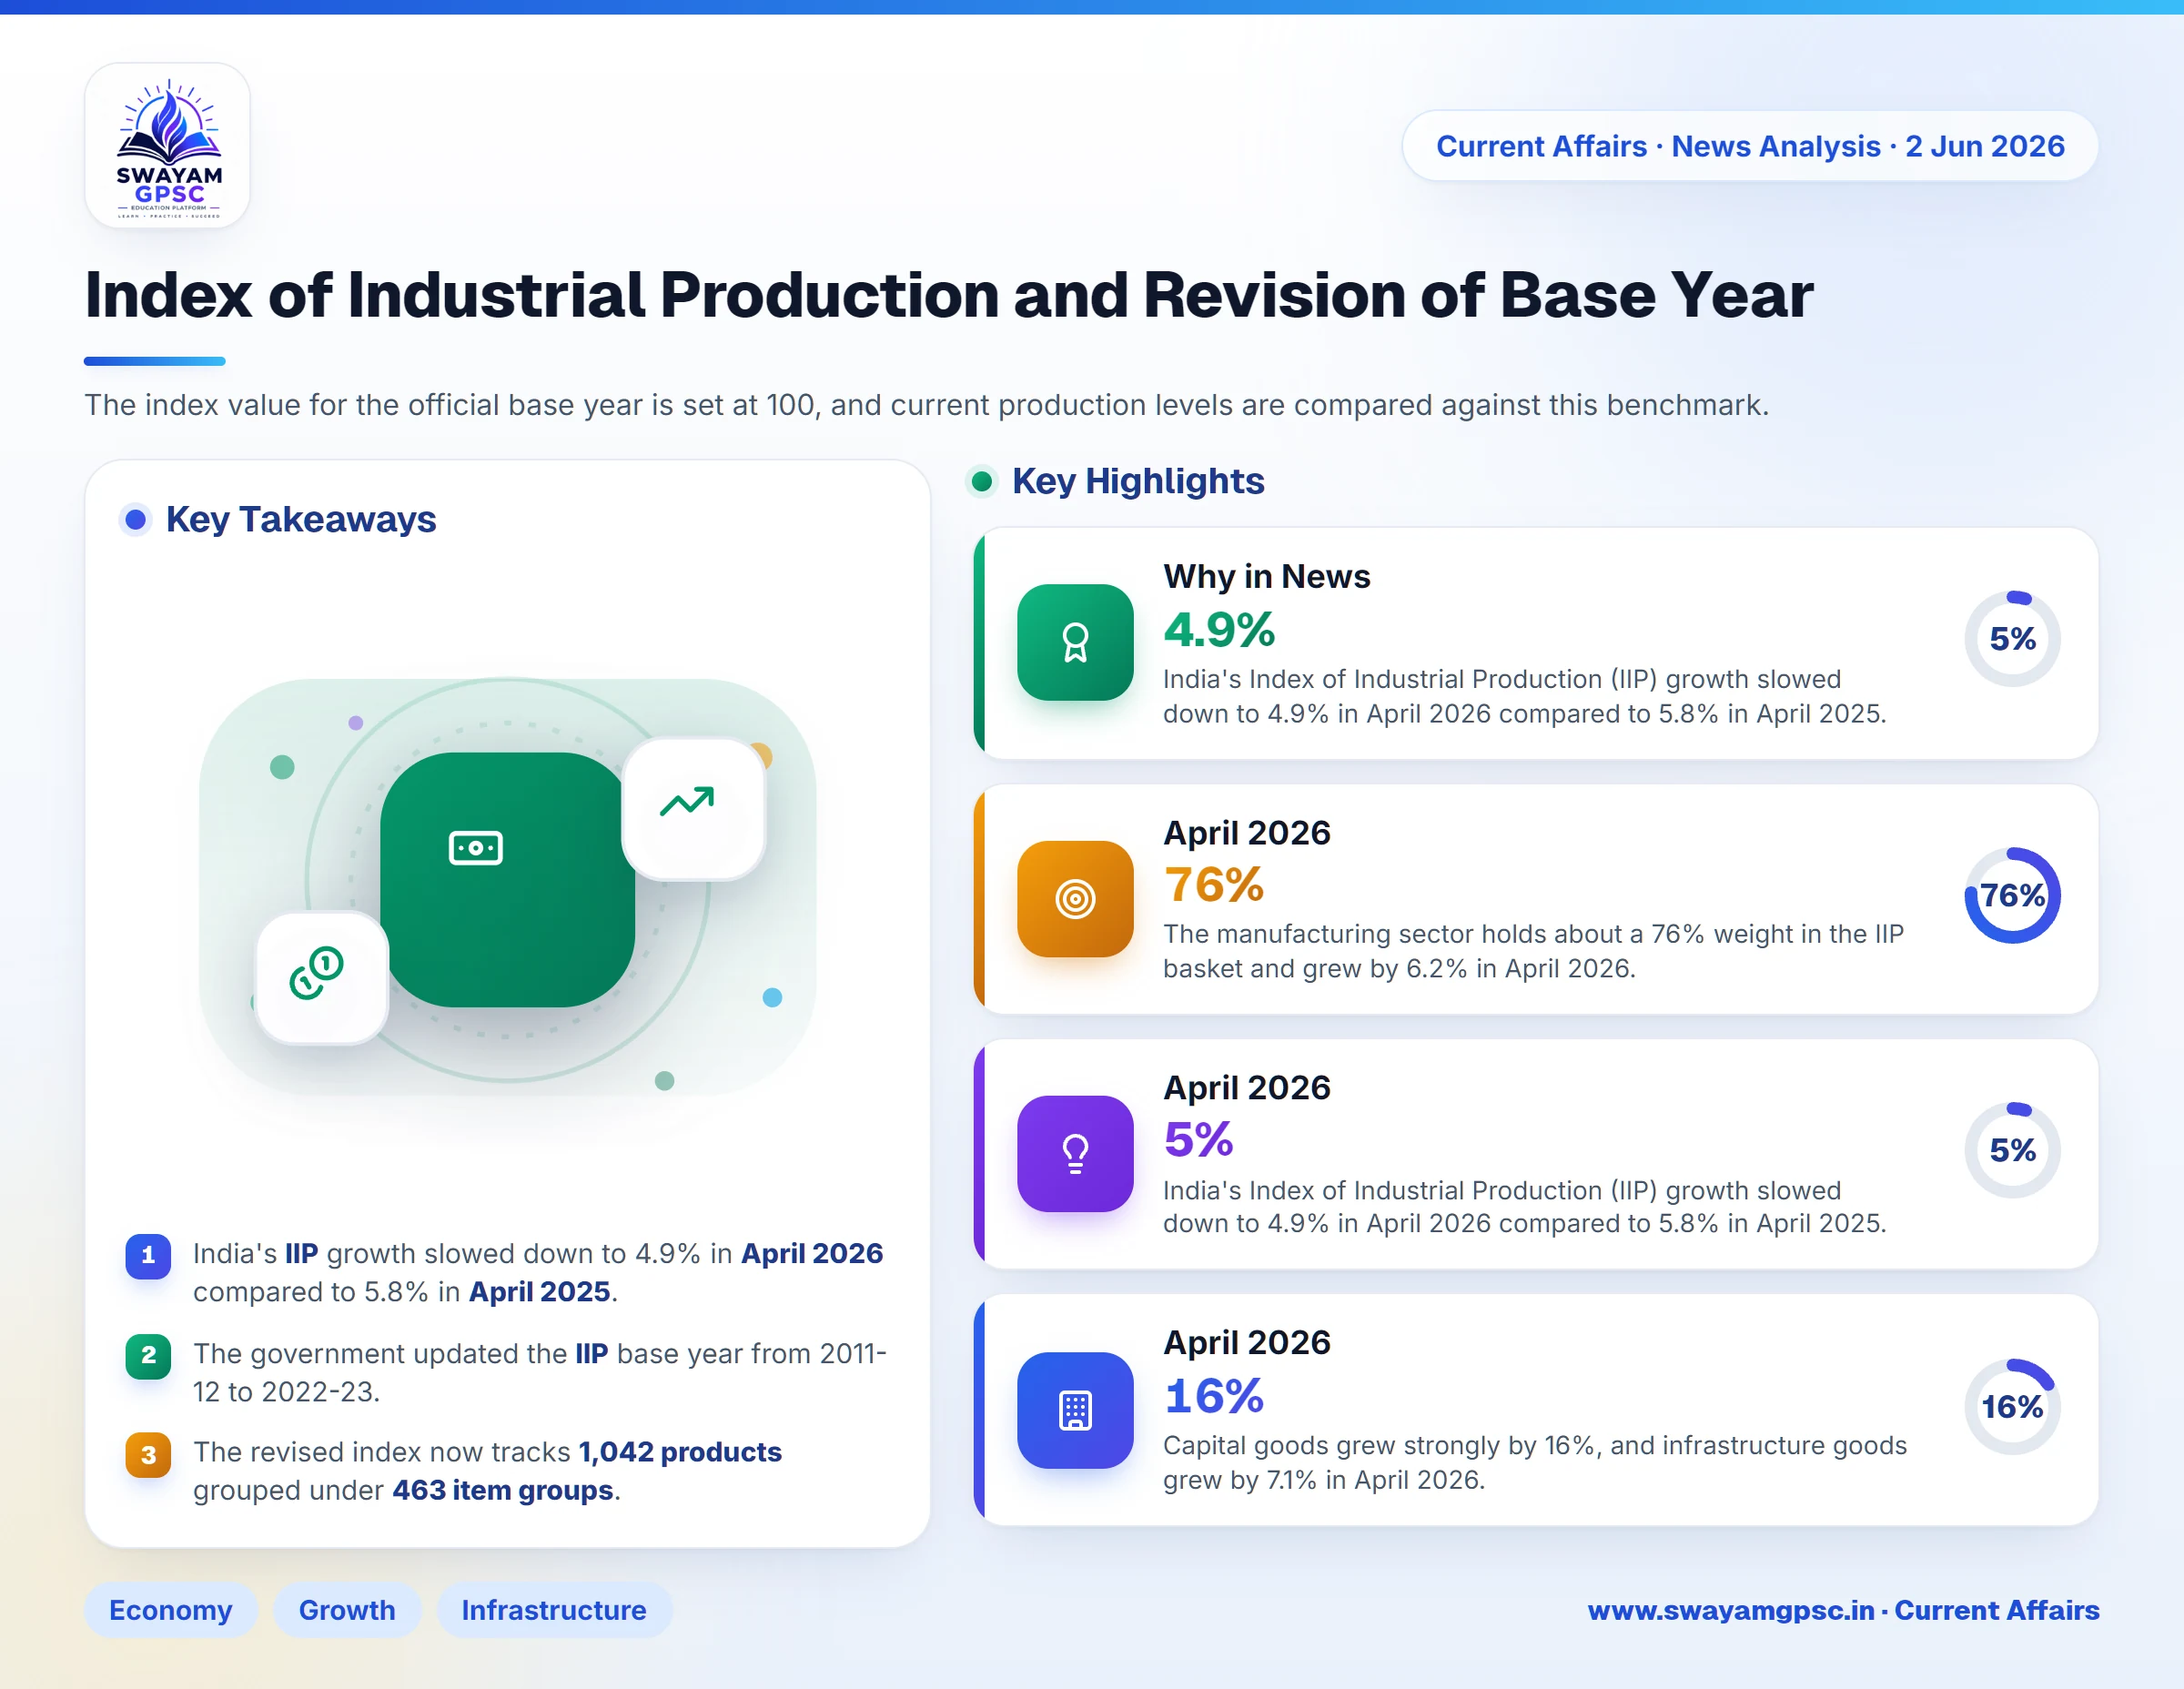Click the green dot beside Key Highlights

982,481
